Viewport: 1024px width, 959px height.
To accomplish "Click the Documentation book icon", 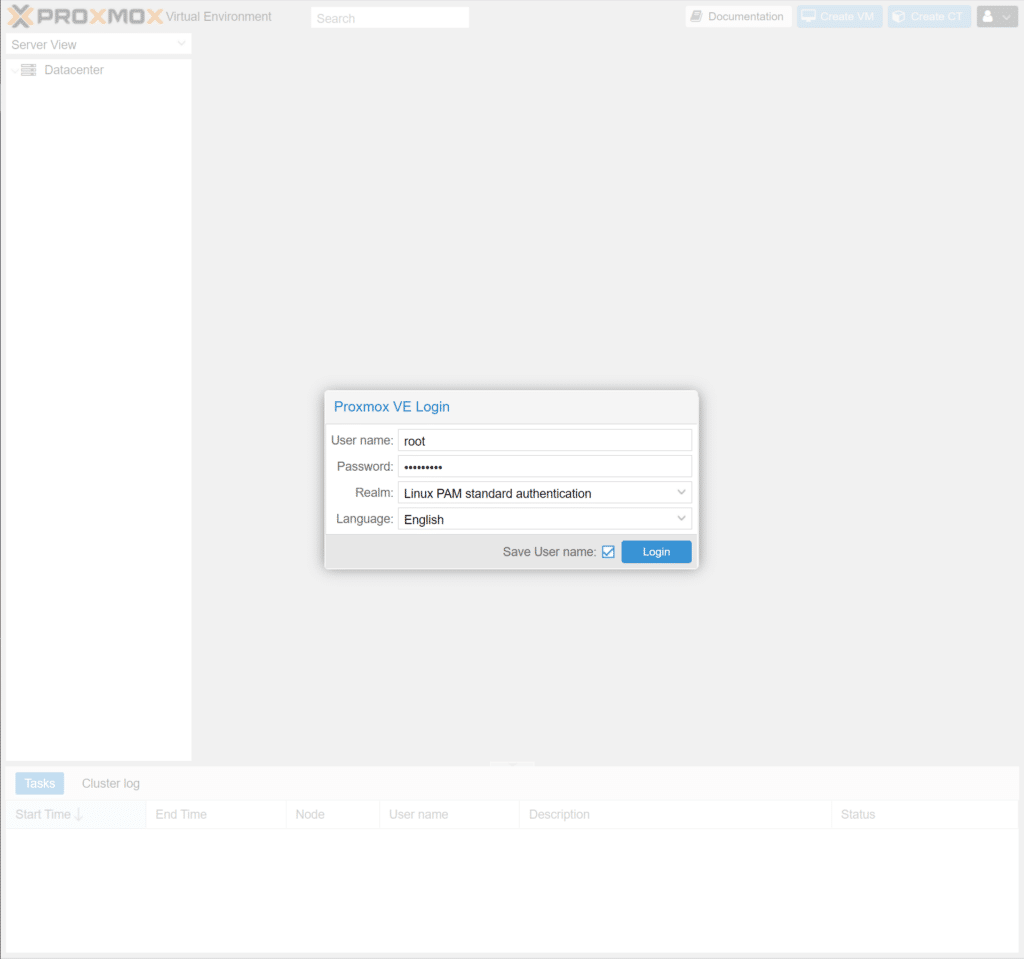I will coord(697,17).
